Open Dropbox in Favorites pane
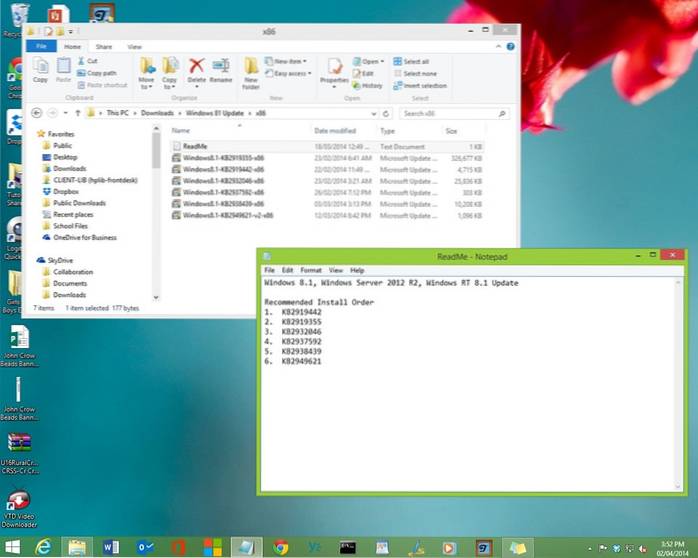 tap(61, 191)
